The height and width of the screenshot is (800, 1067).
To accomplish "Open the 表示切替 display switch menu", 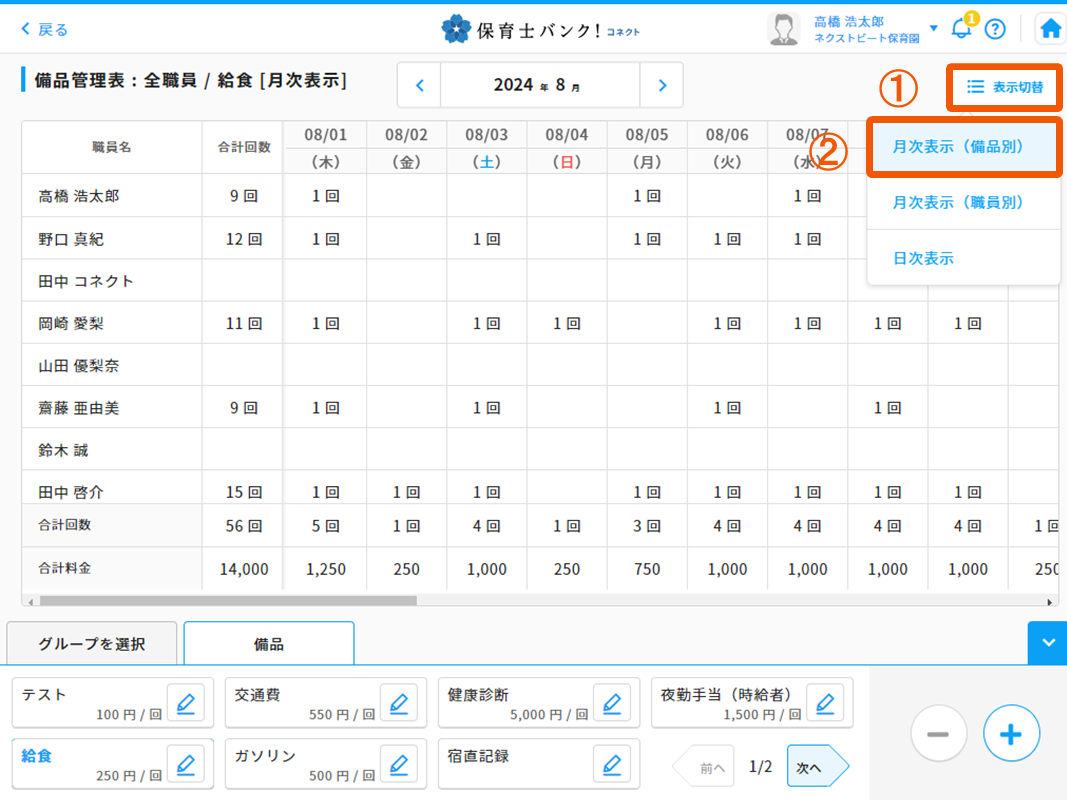I will pos(1004,88).
